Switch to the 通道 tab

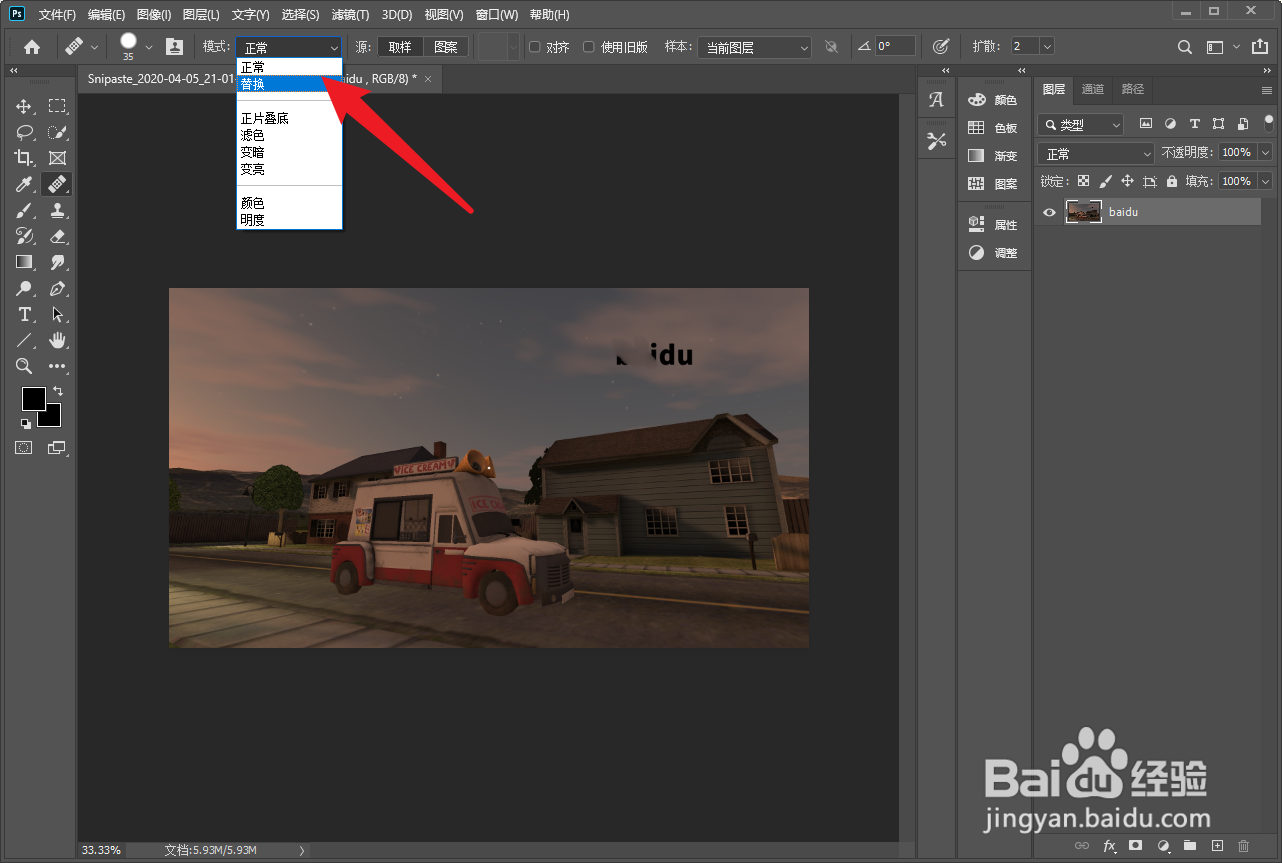point(1093,89)
